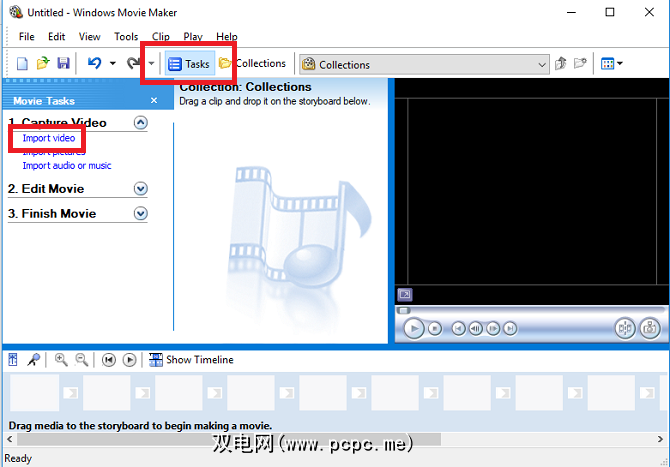Click the first storyboard transition cell
Viewport: 670px width, 467px height.
[x=71, y=393]
